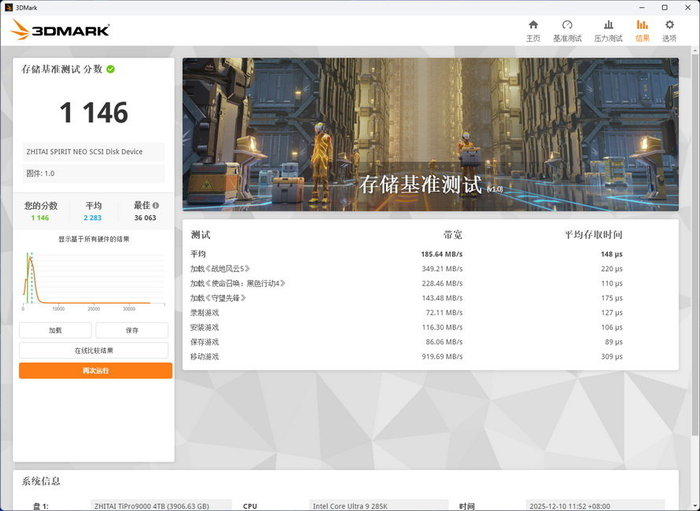Image resolution: width=700 pixels, height=511 pixels.
Task: Click the score distribution chart
Action: coord(94,280)
